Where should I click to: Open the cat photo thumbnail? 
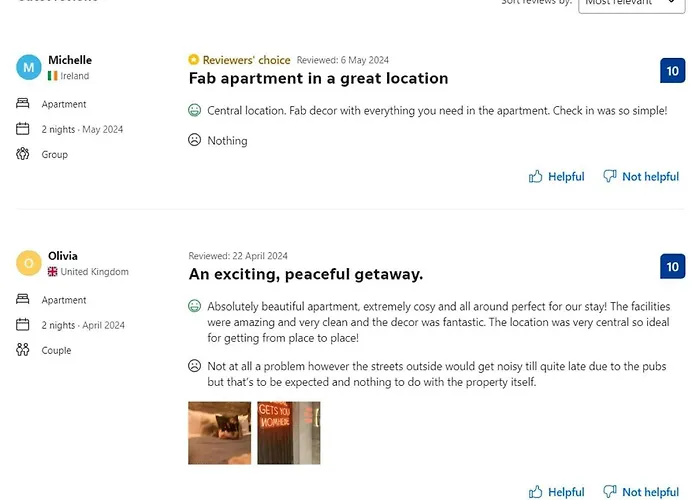[x=219, y=433]
